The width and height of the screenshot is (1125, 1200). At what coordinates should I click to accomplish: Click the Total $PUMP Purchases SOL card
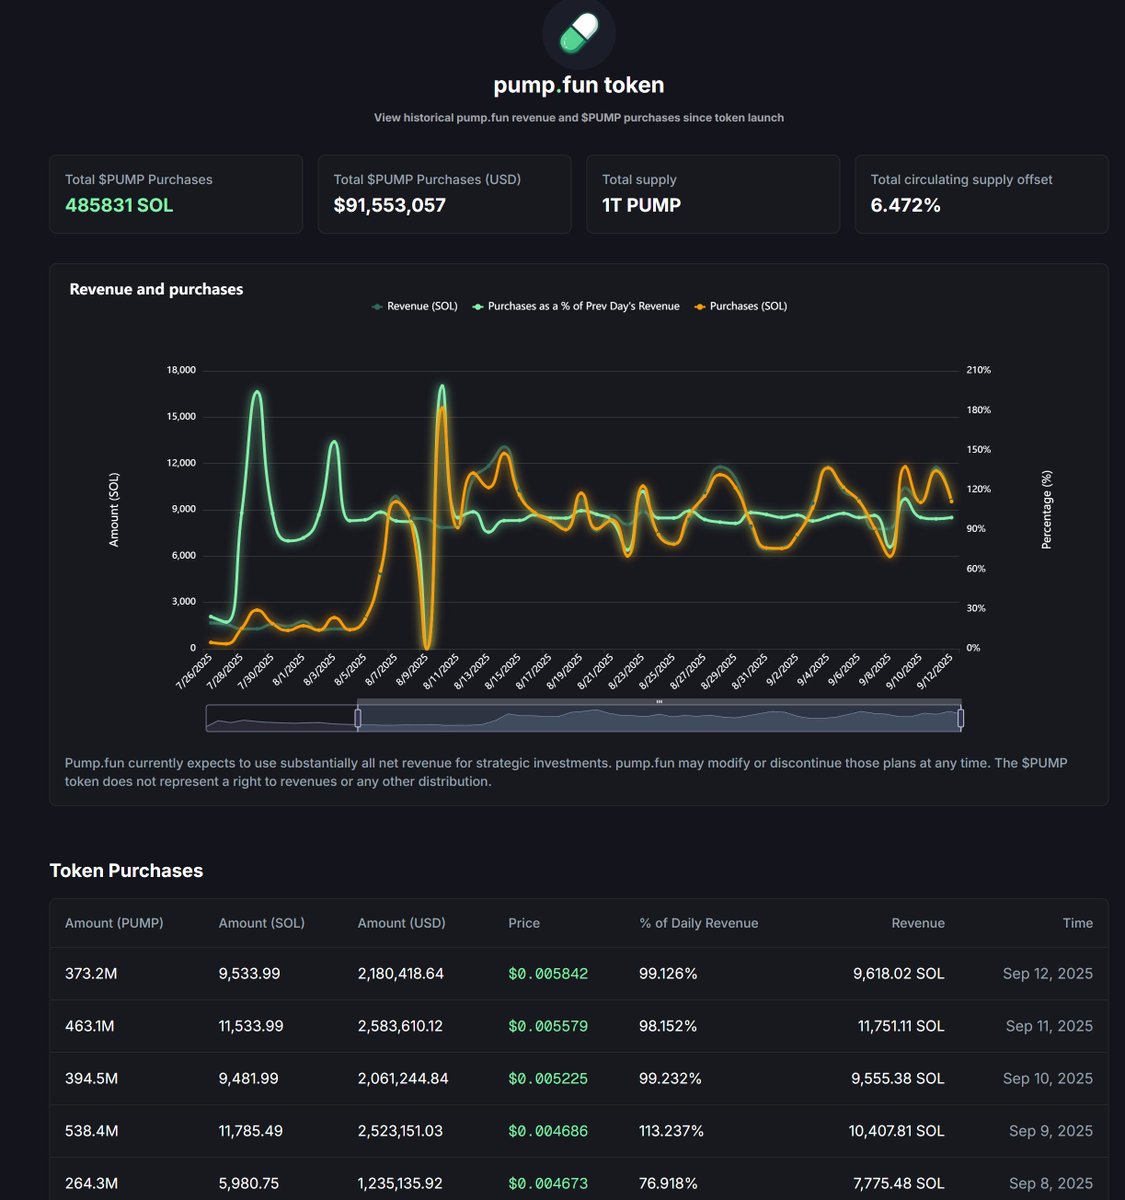pyautogui.click(x=176, y=194)
